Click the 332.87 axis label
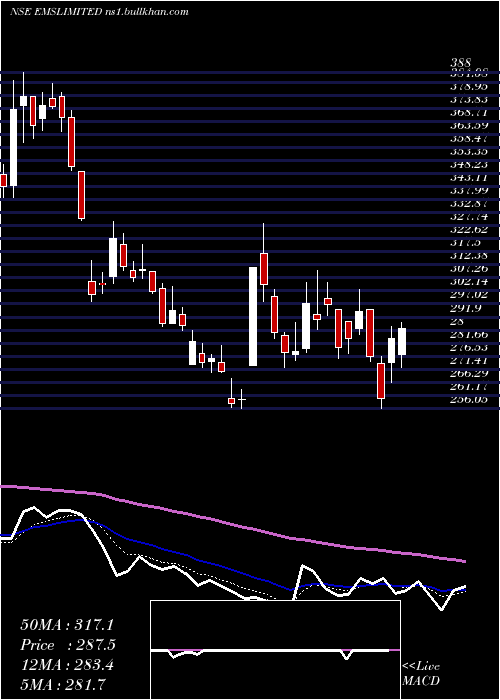Image resolution: width=500 pixels, height=700 pixels. [468, 204]
